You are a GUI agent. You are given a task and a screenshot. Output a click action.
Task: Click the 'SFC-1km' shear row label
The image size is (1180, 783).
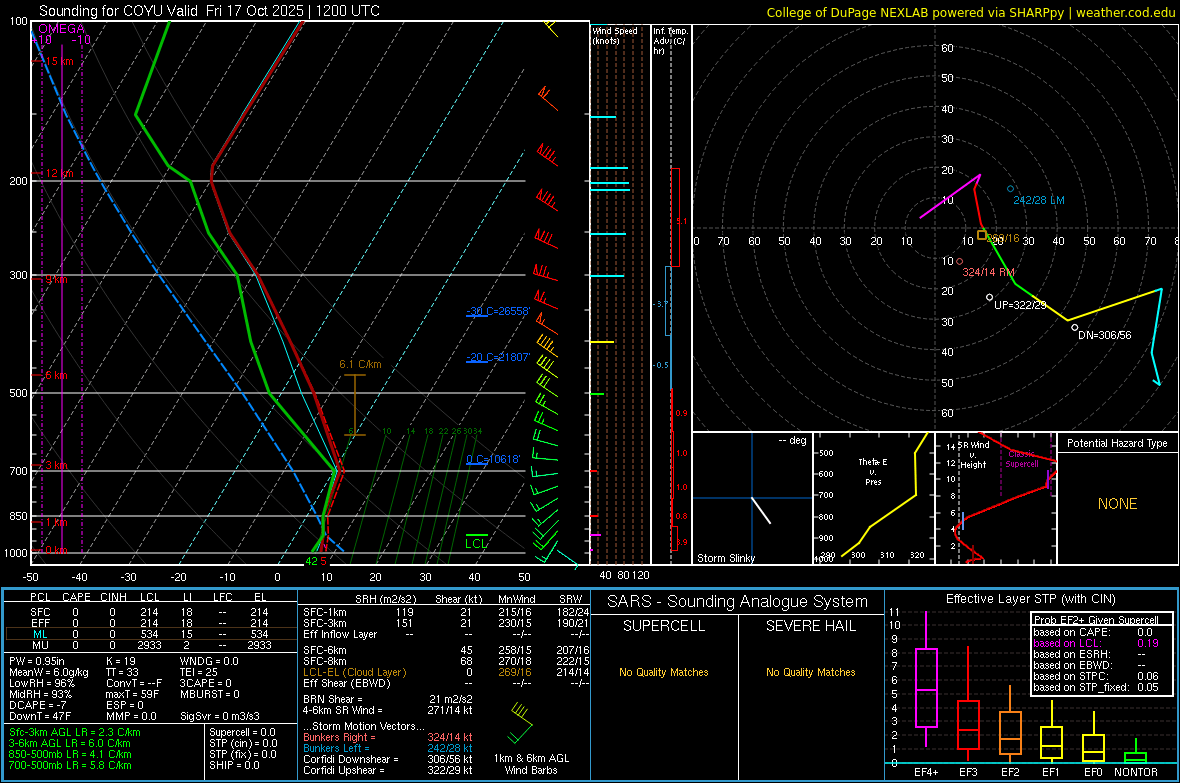[324, 612]
